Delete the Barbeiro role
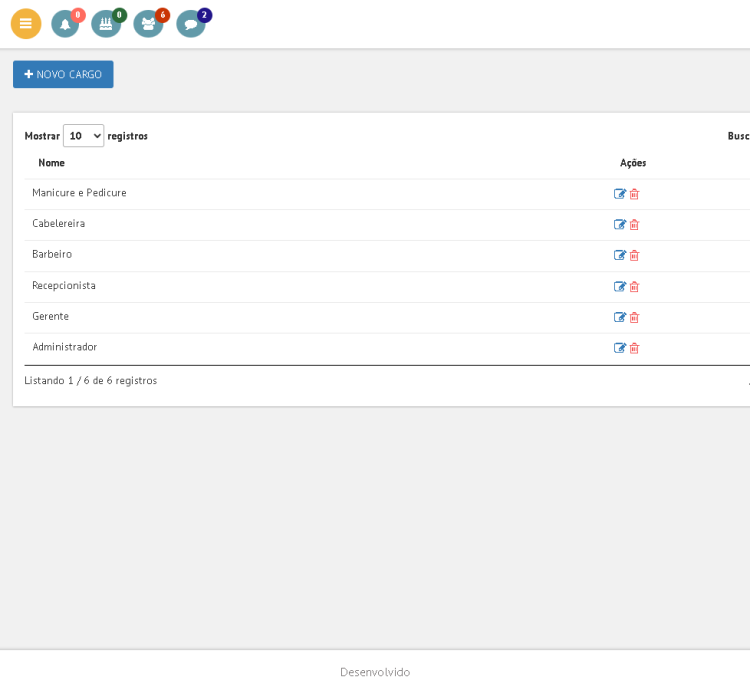Image resolution: width=750 pixels, height=690 pixels. pos(634,256)
